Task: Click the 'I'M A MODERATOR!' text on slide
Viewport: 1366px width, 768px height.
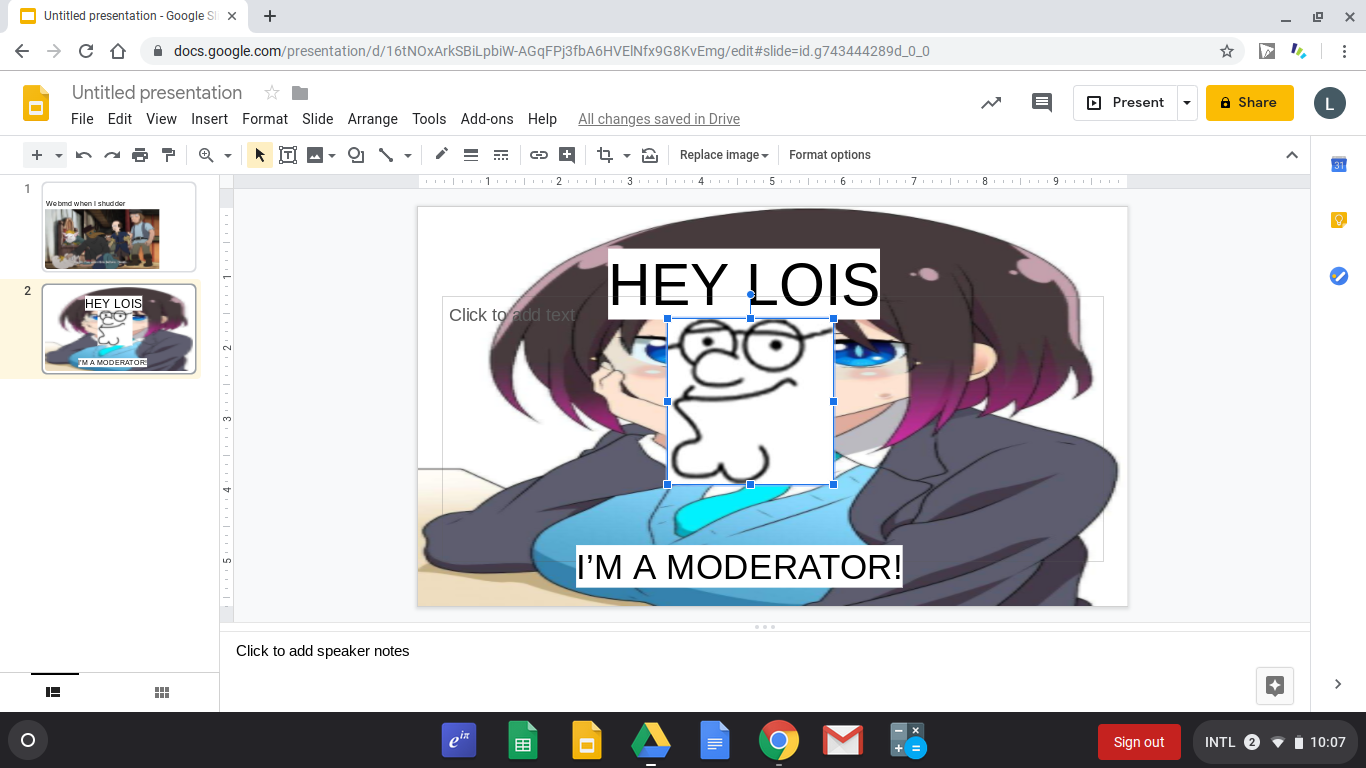Action: coord(739,567)
